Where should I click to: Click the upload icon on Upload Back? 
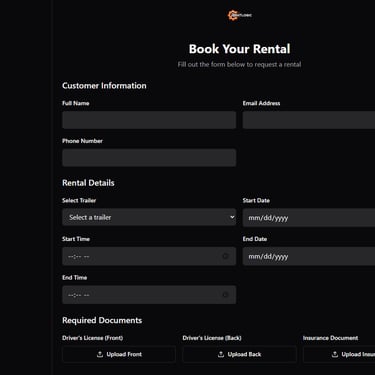[x=221, y=354]
